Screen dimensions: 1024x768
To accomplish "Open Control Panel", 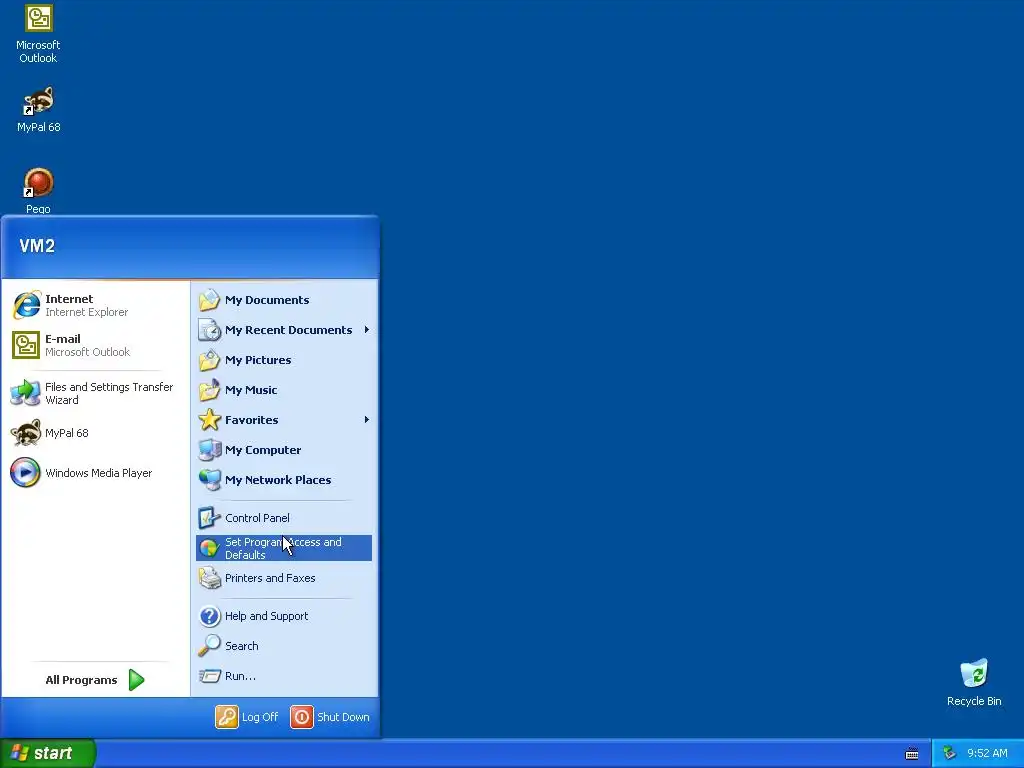I will (x=284, y=518).
